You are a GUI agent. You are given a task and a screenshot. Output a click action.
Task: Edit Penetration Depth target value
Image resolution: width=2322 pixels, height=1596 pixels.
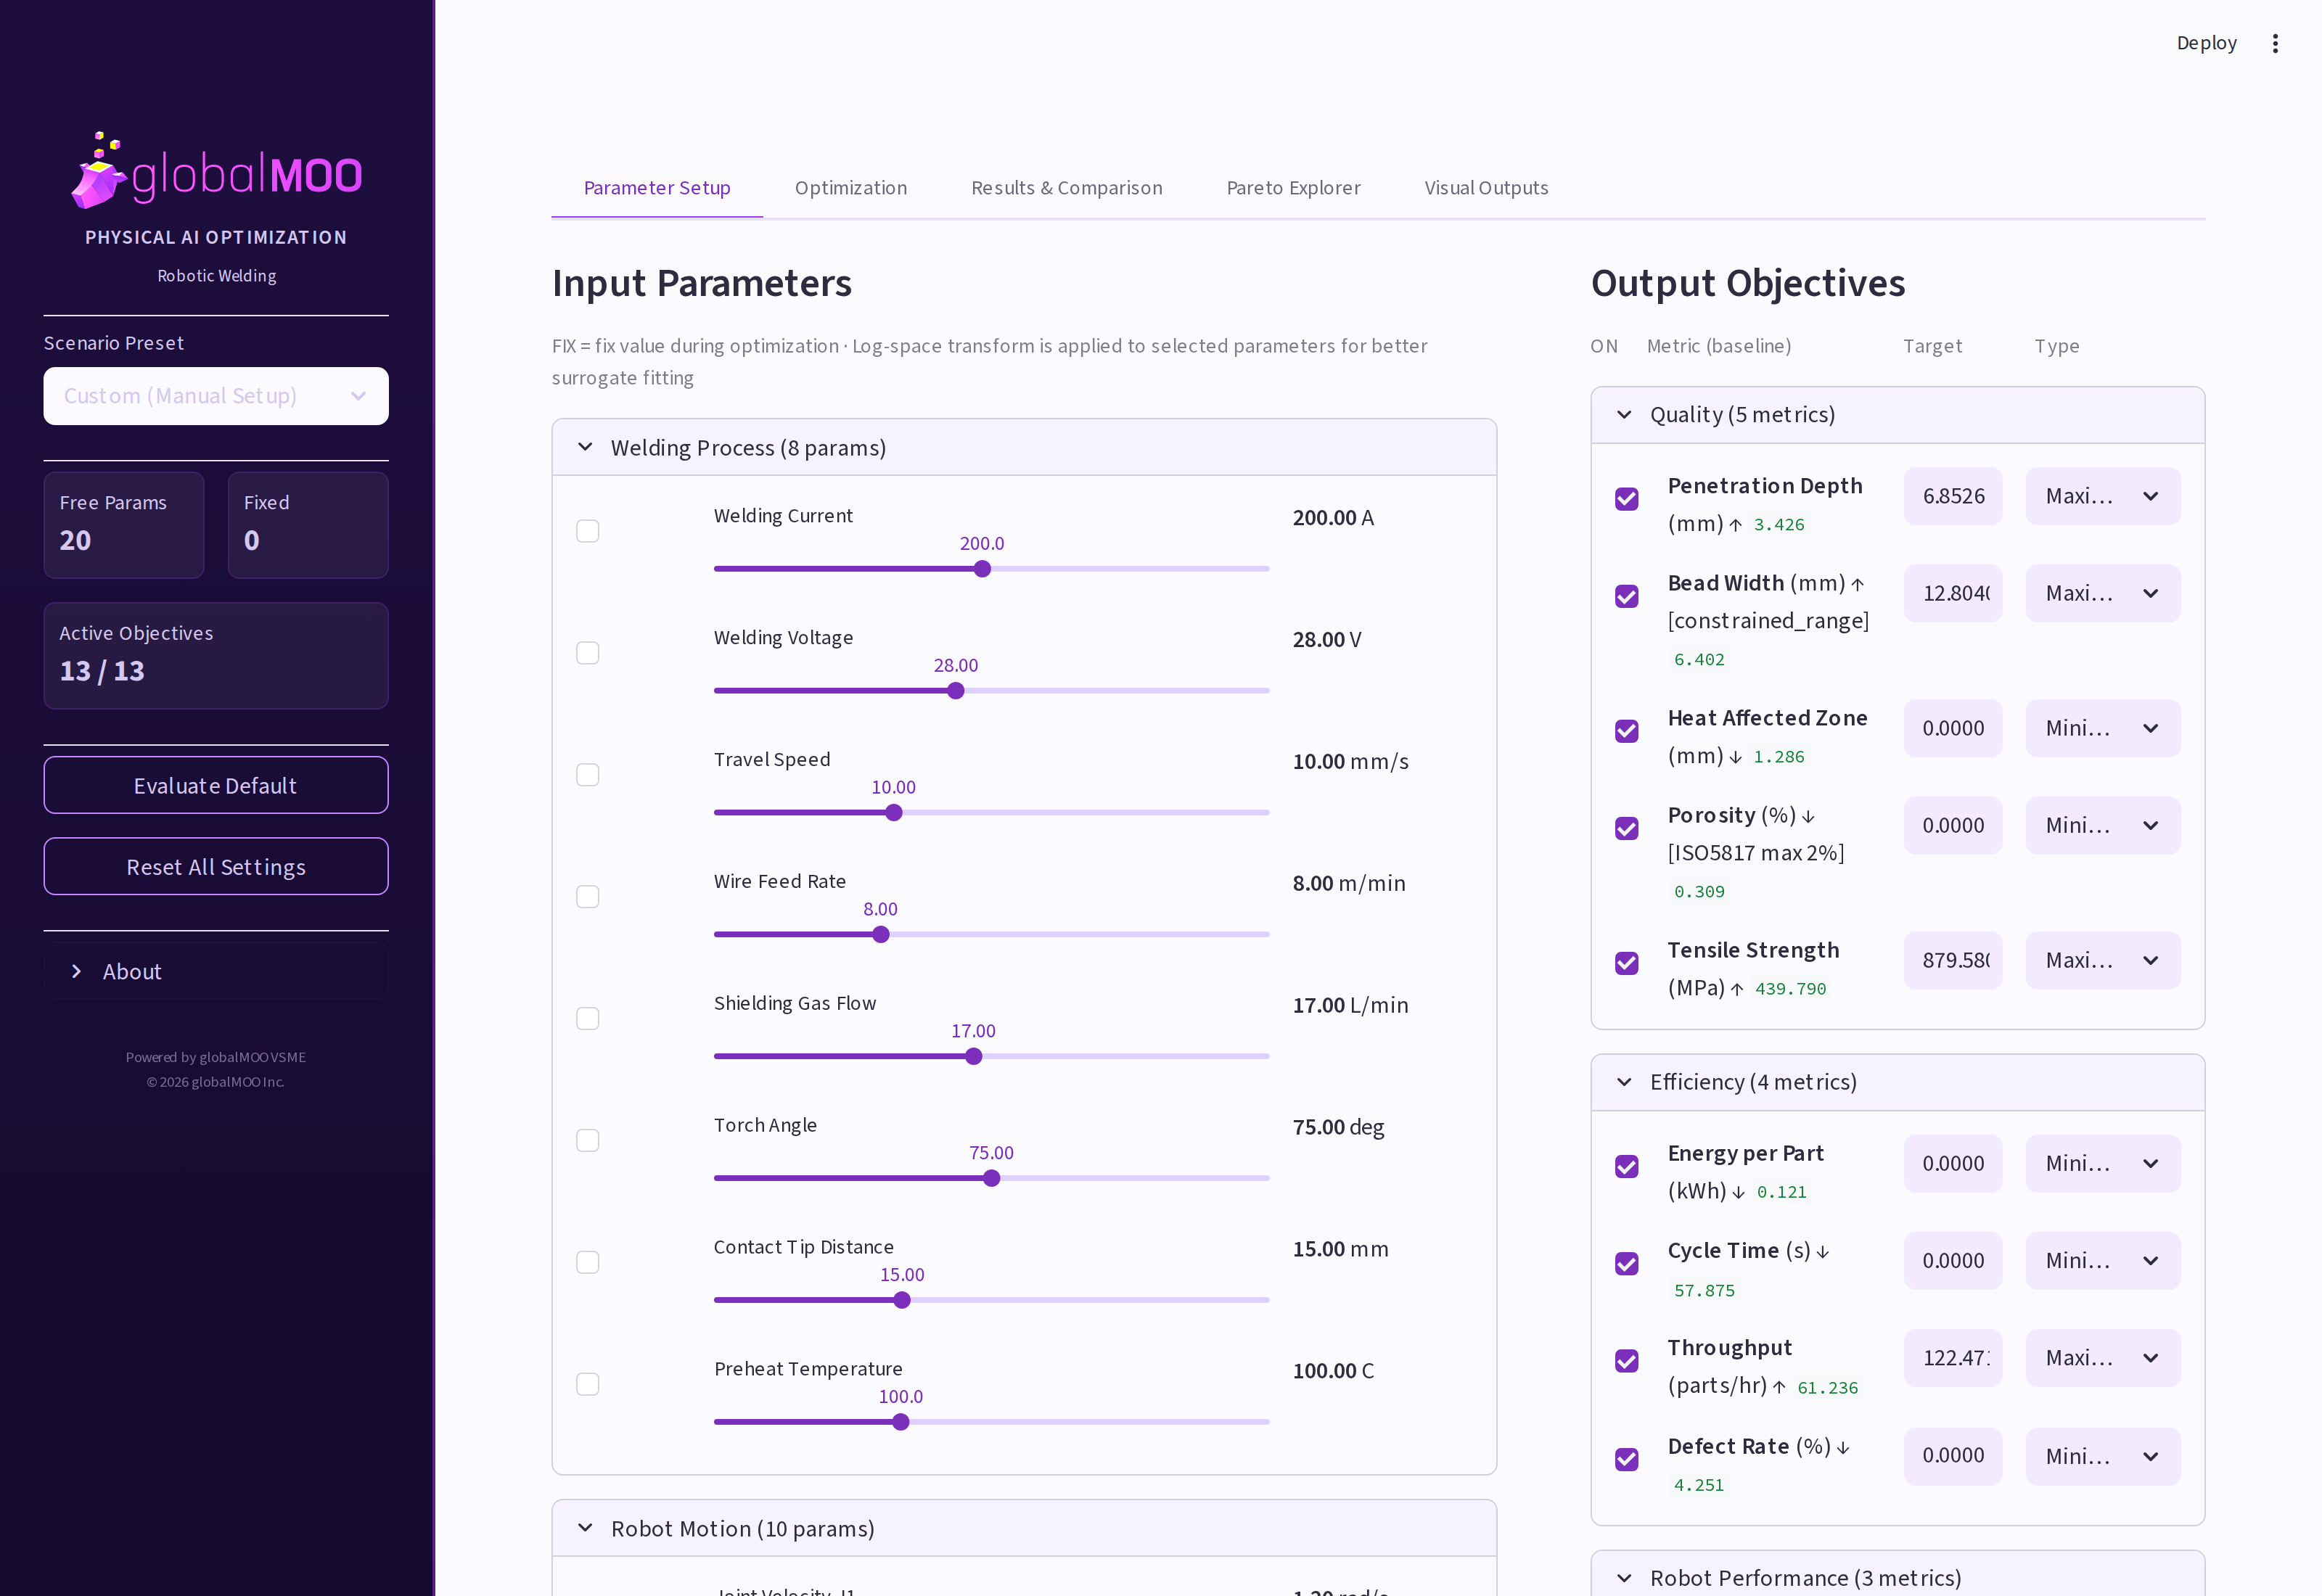tap(1953, 496)
